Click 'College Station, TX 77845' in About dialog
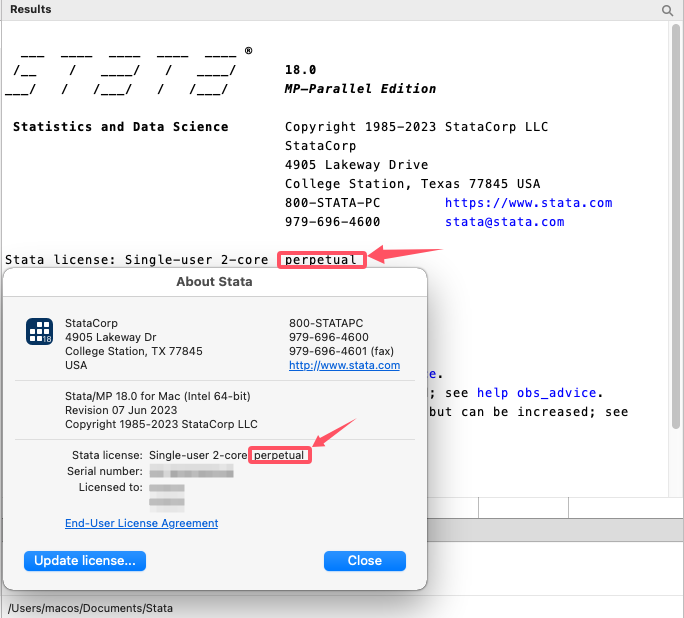Screen dimensions: 684x618 coord(133,352)
